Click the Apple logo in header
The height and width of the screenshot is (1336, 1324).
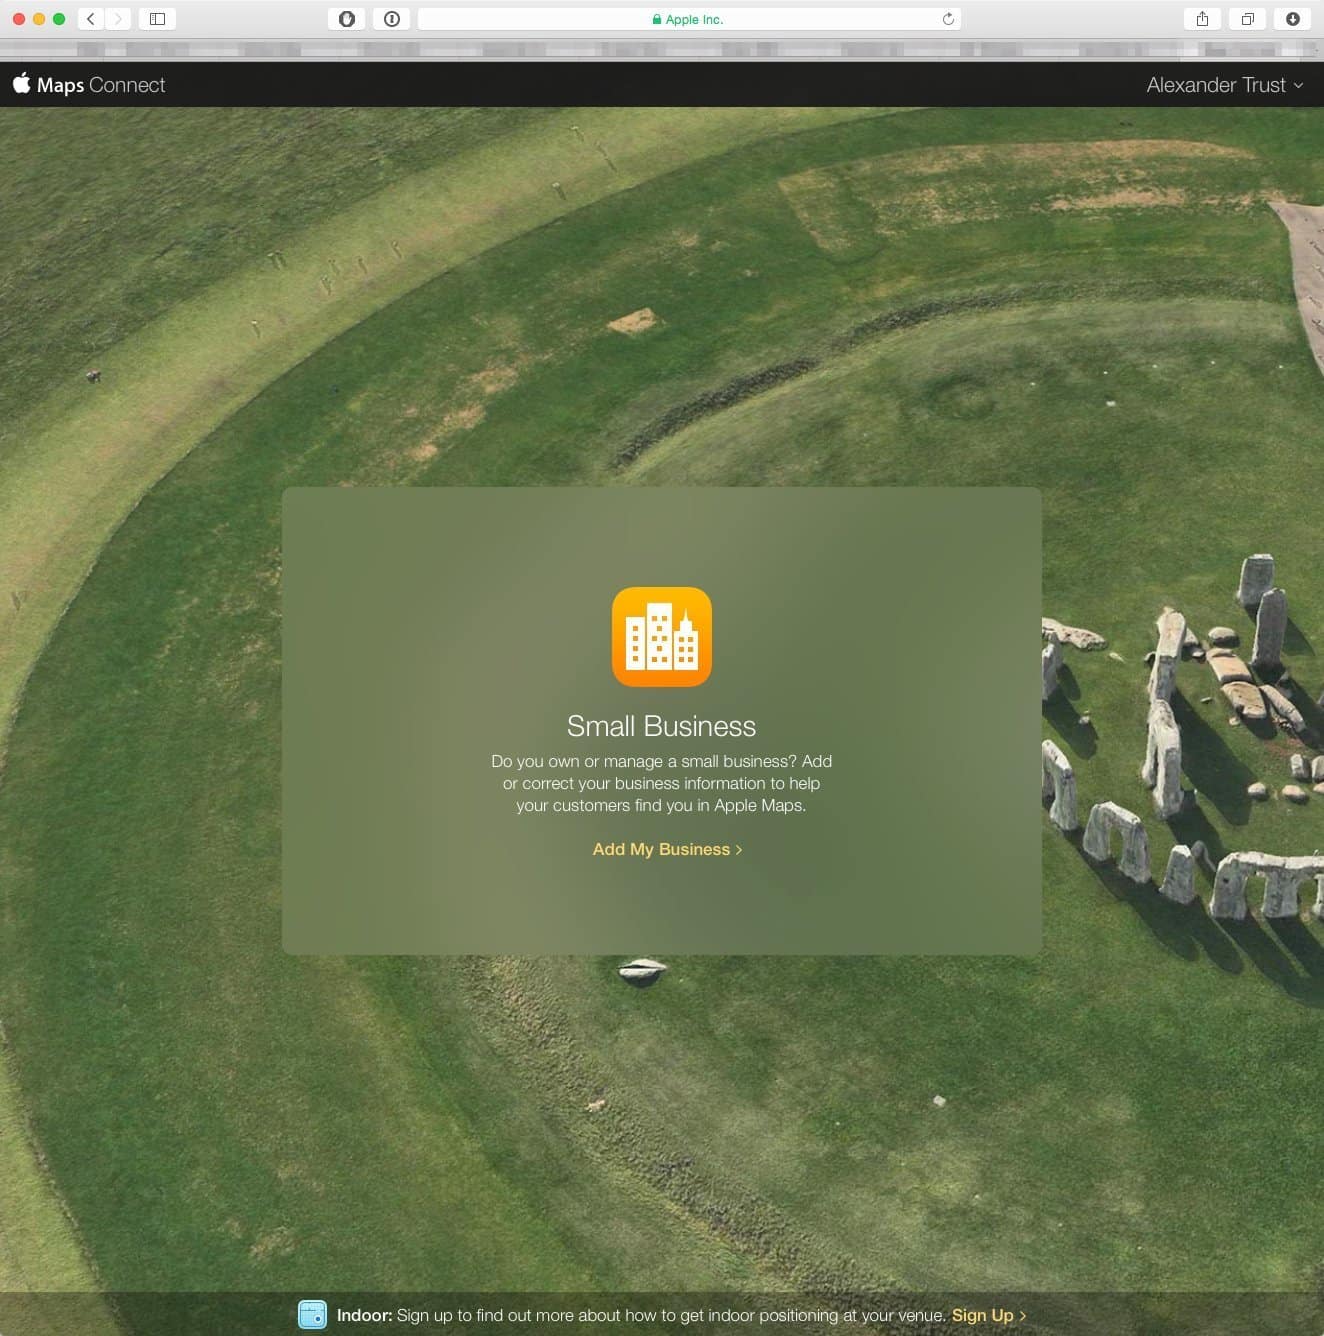pyautogui.click(x=22, y=83)
